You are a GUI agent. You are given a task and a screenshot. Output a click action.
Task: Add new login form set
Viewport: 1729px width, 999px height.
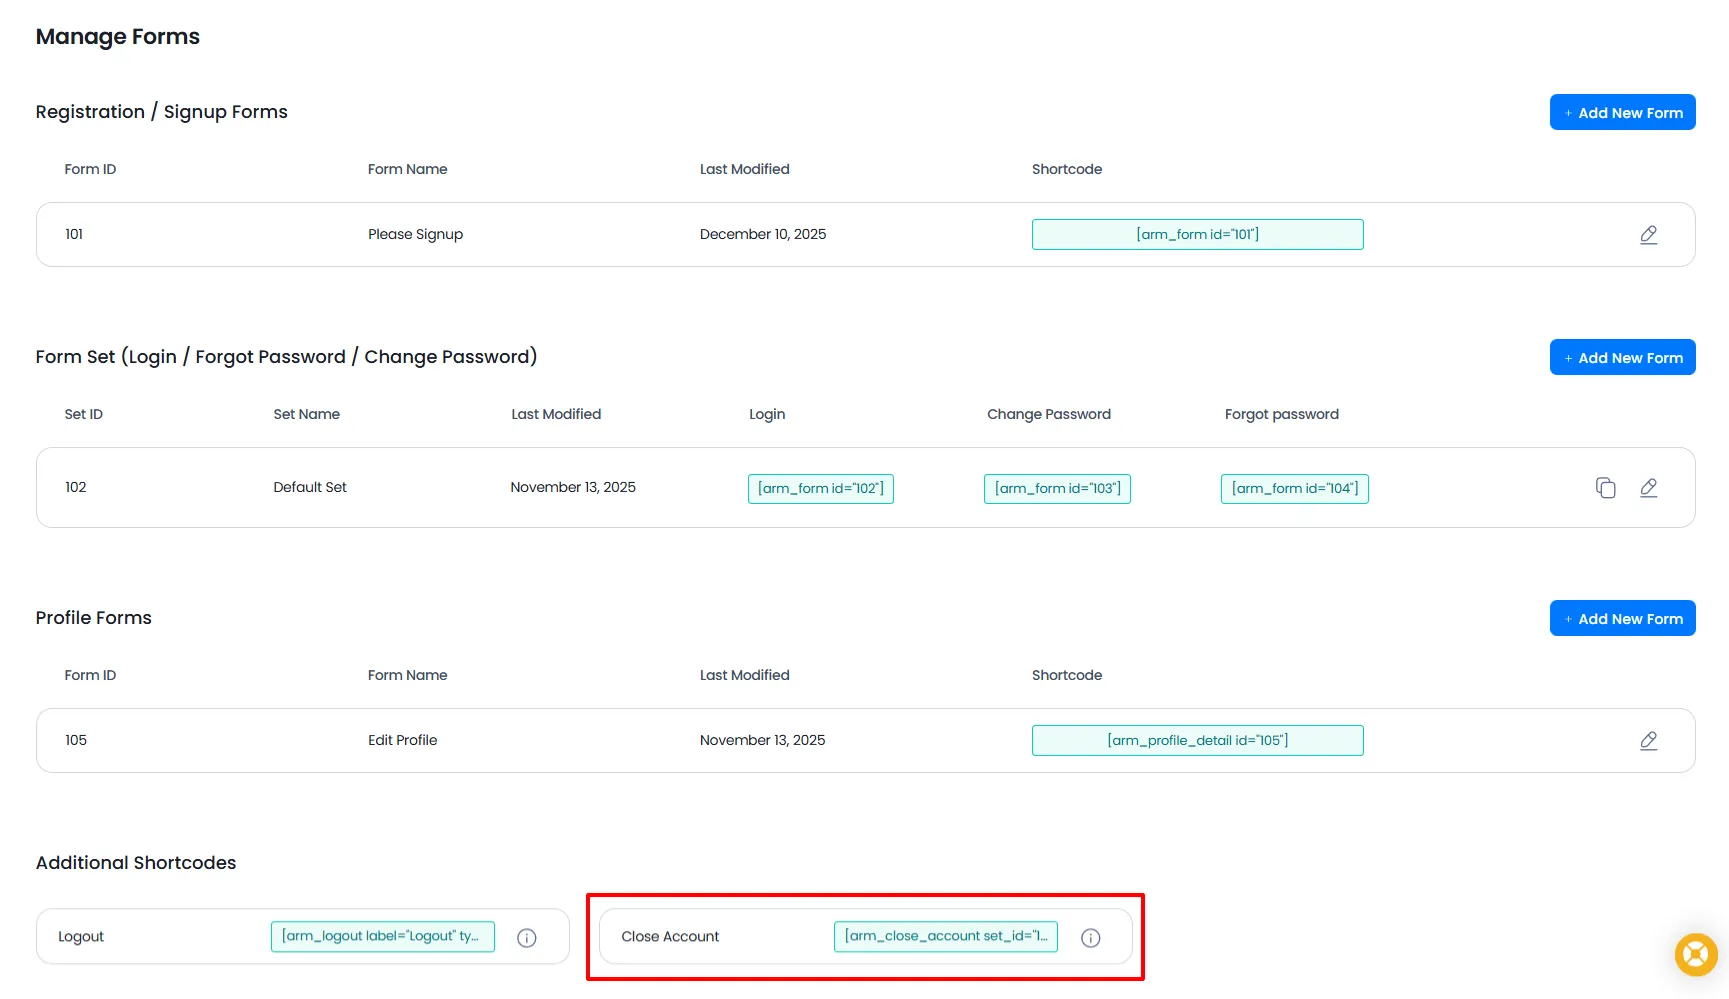click(1622, 358)
